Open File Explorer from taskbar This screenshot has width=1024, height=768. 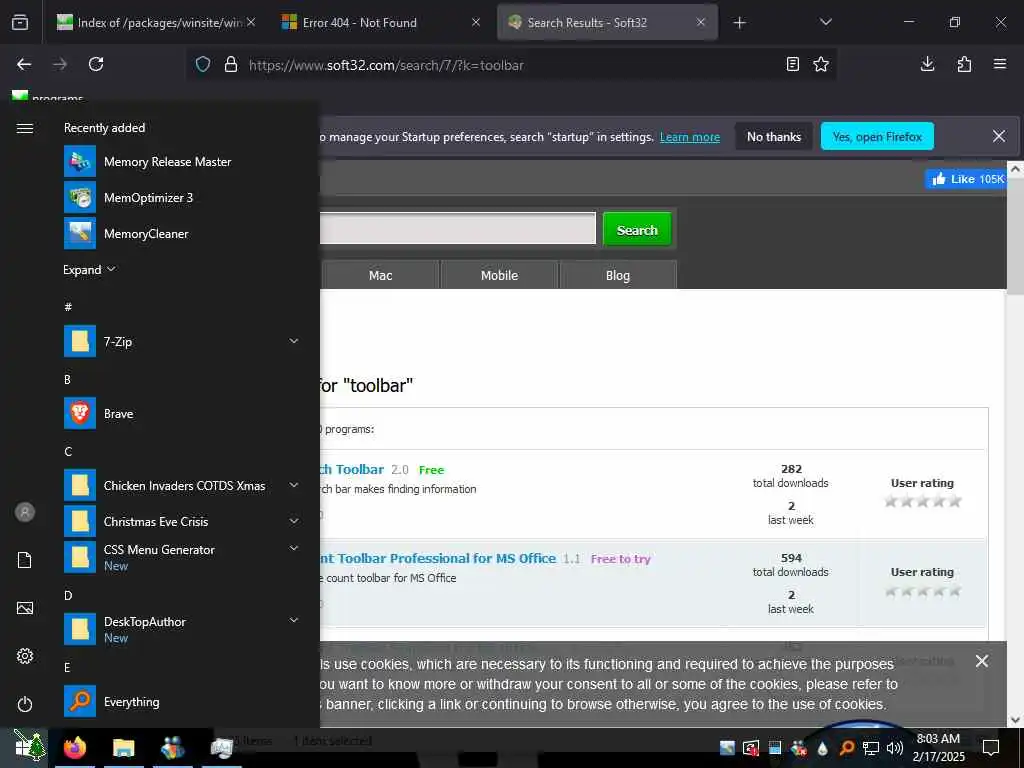pos(123,747)
